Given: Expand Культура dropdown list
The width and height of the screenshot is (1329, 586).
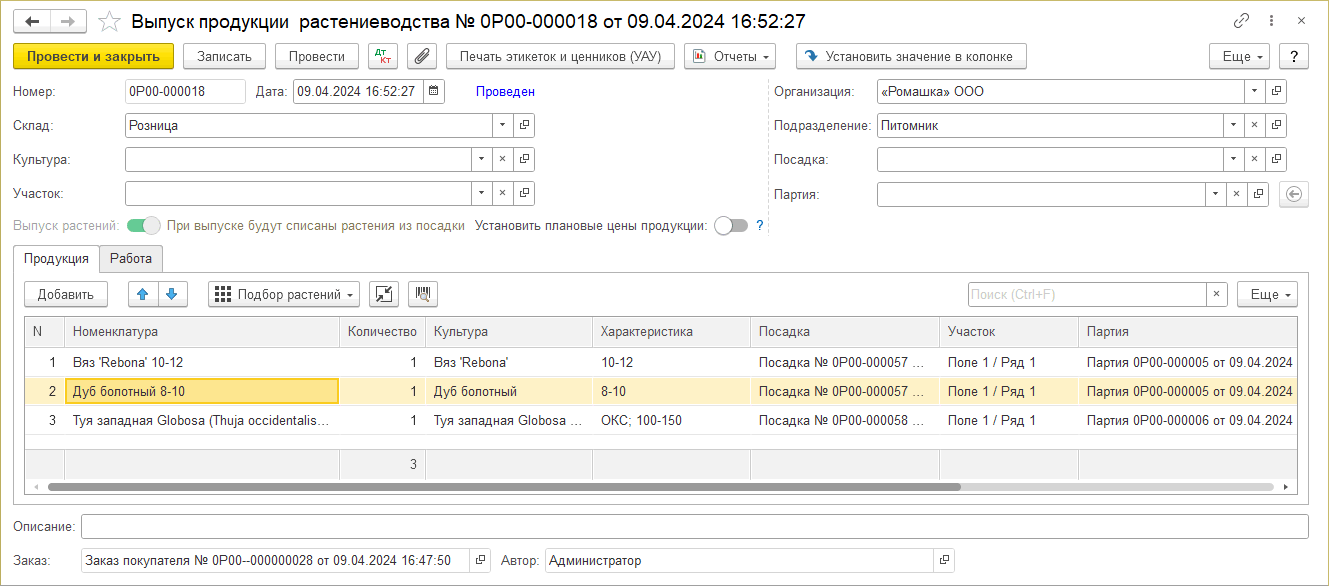Looking at the screenshot, I should pyautogui.click(x=481, y=159).
